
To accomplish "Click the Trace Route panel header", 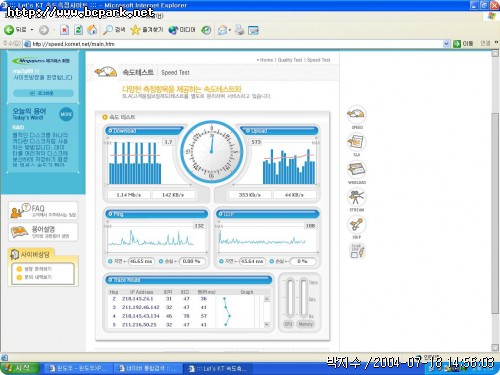I will (189, 280).
